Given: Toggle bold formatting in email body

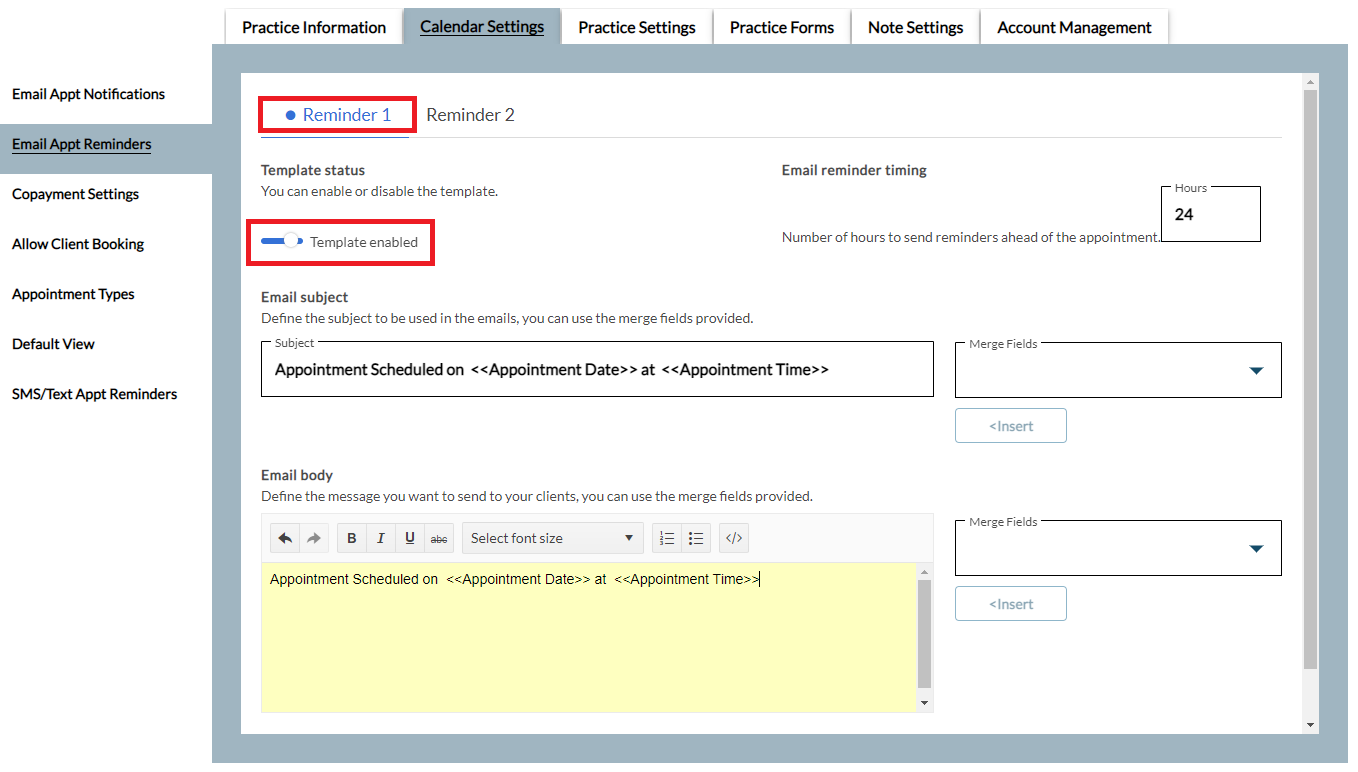Looking at the screenshot, I should (352, 538).
